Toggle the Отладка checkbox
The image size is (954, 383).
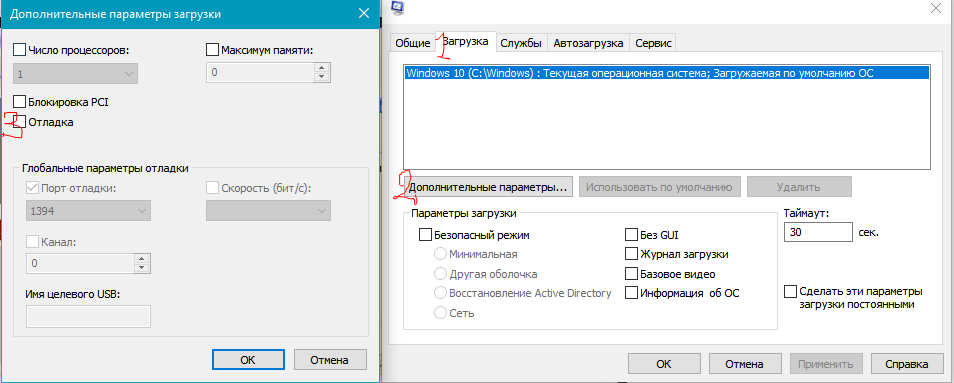click(x=19, y=122)
